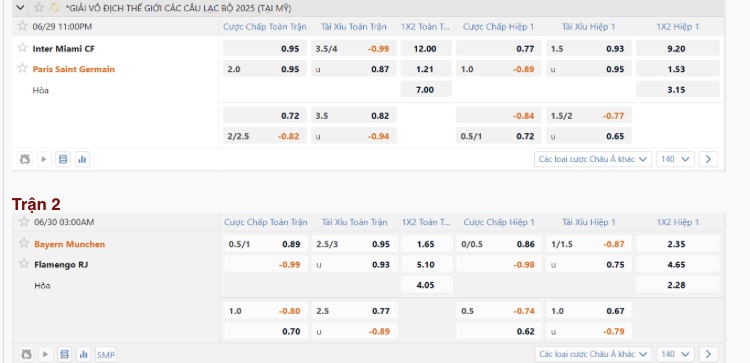The image size is (750, 363).
Task: Open scoreboard list icon for Bayern match
Action: (64, 354)
